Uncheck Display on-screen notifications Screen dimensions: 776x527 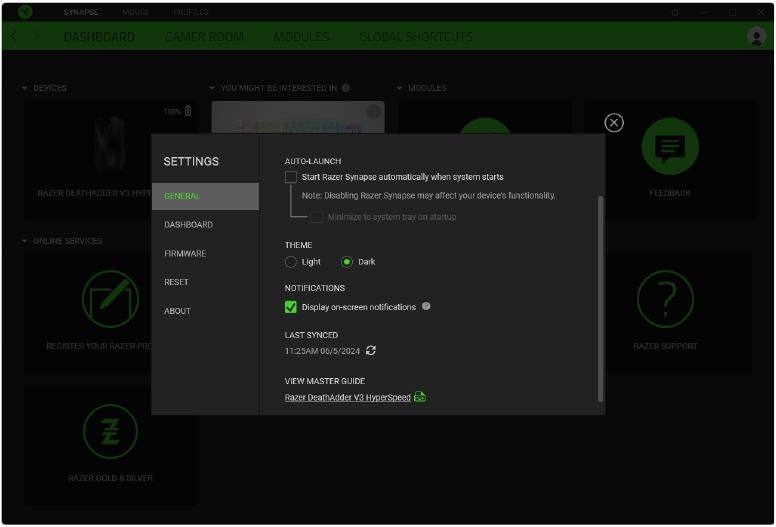[291, 307]
